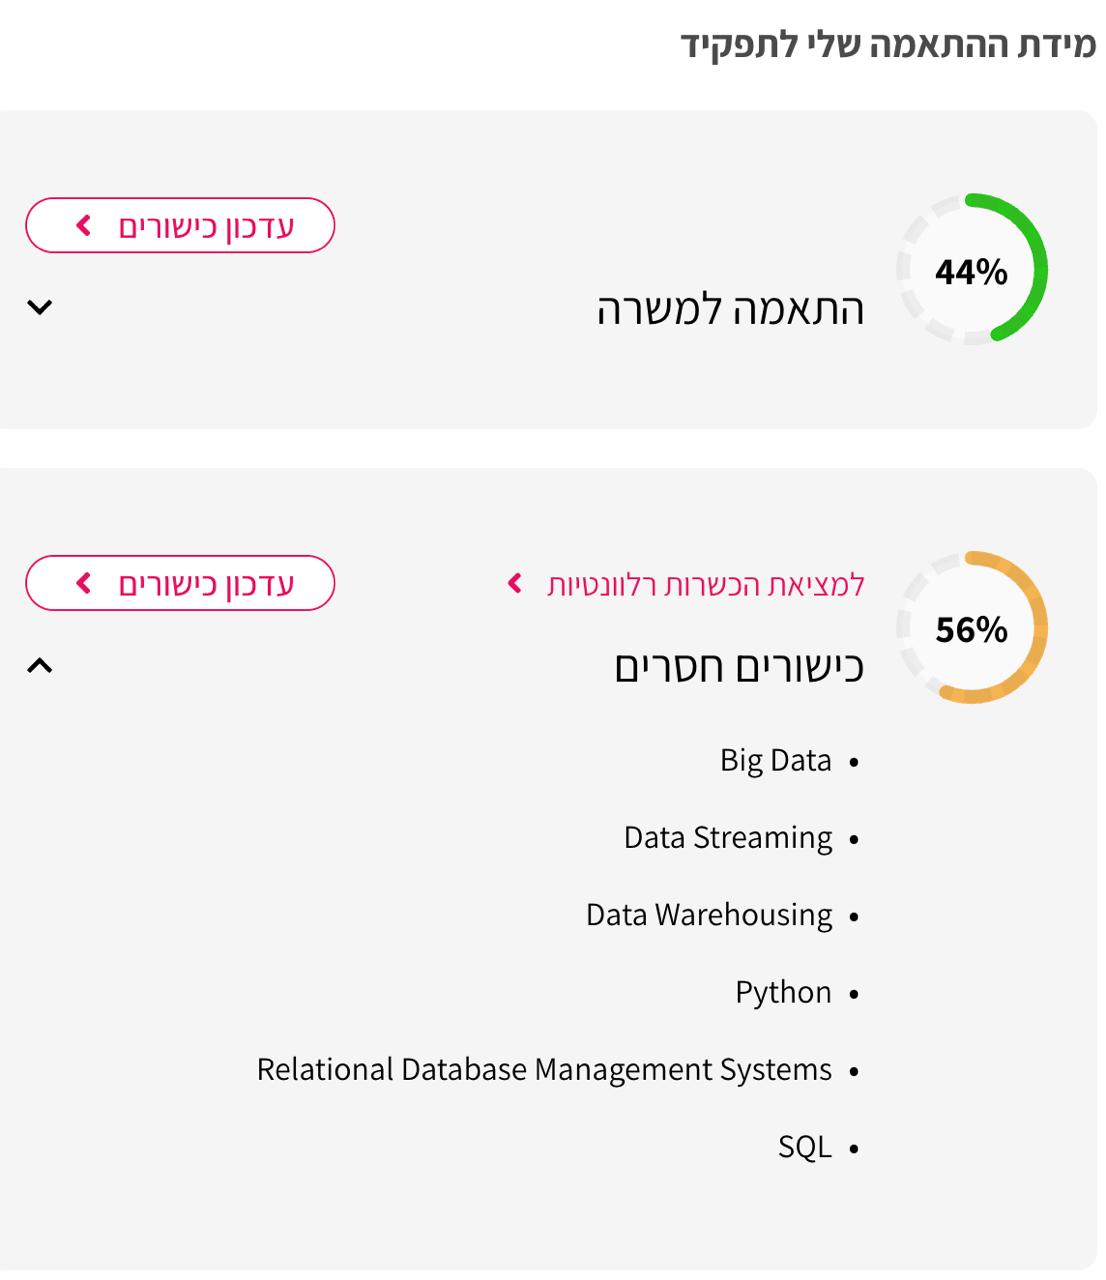Click the bullet point next to SQL
The height and width of the screenshot is (1280, 1106).
click(854, 1149)
